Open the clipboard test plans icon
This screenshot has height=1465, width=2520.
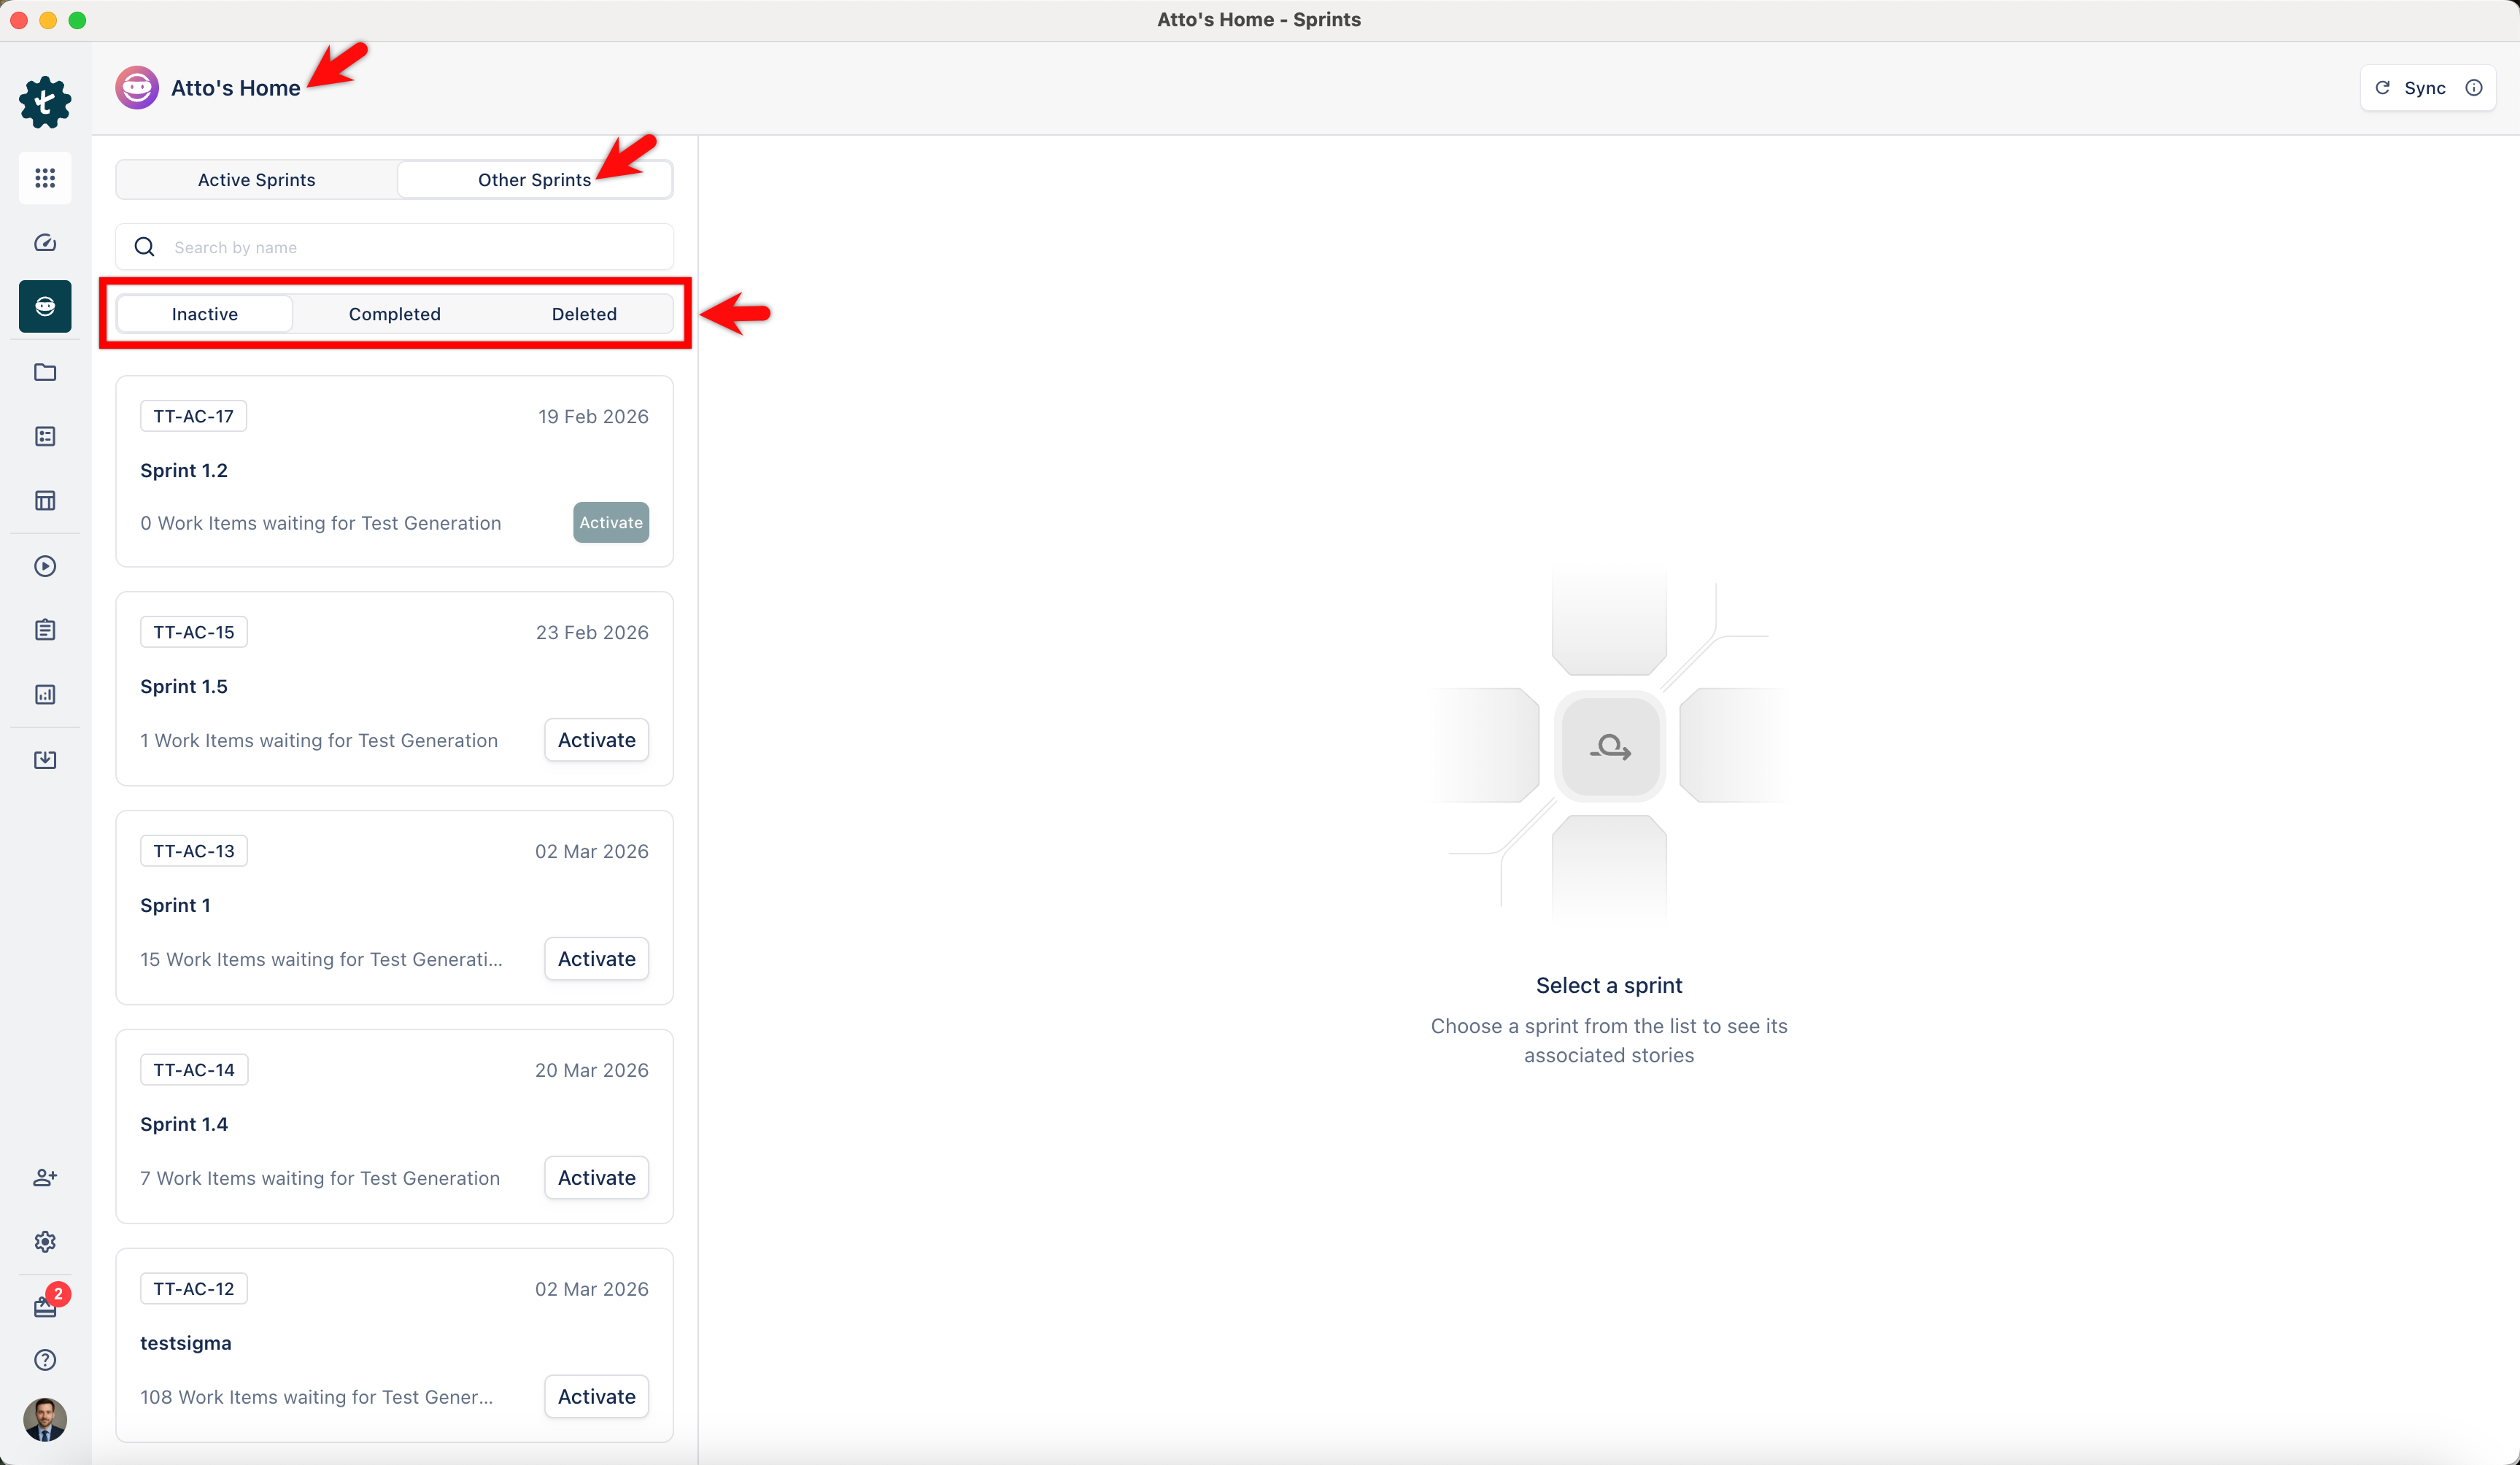coord(45,630)
